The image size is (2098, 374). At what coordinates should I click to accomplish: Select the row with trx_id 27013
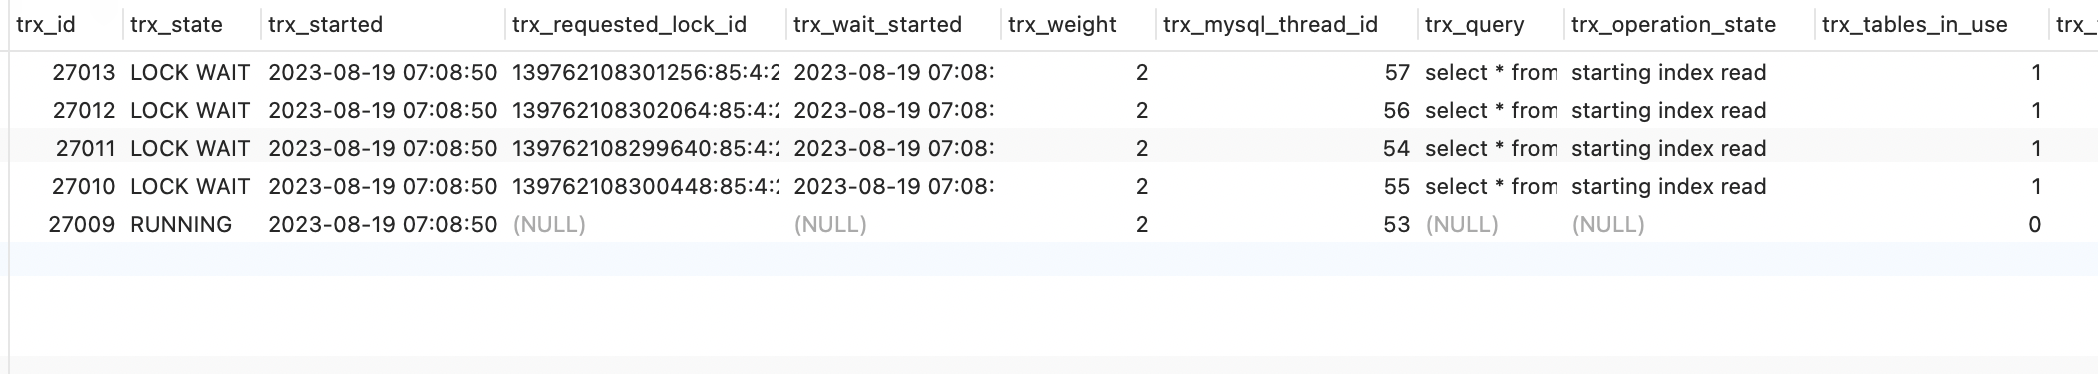point(1049,72)
